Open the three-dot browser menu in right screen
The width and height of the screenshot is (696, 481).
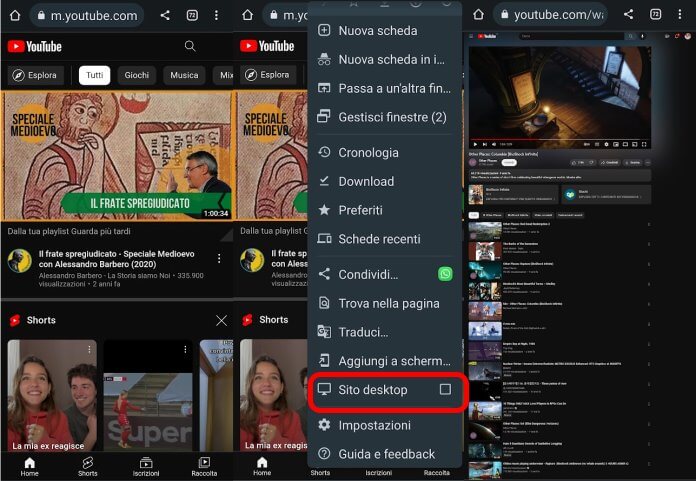click(x=680, y=15)
